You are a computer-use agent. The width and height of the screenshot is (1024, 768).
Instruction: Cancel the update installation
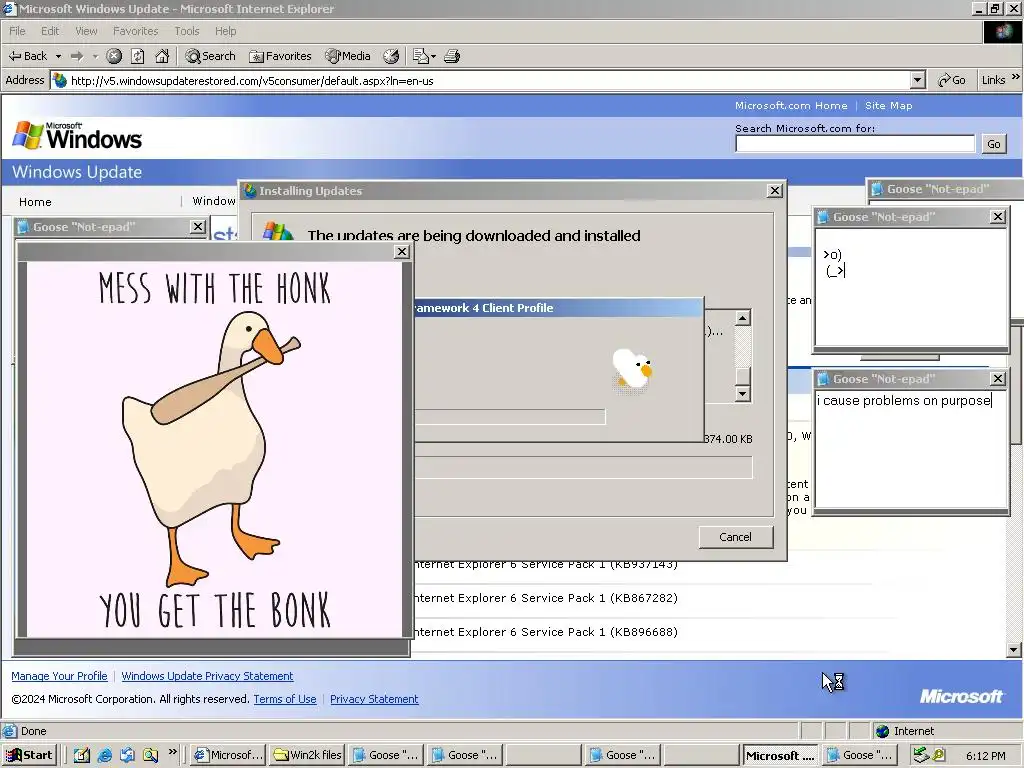[x=735, y=537]
